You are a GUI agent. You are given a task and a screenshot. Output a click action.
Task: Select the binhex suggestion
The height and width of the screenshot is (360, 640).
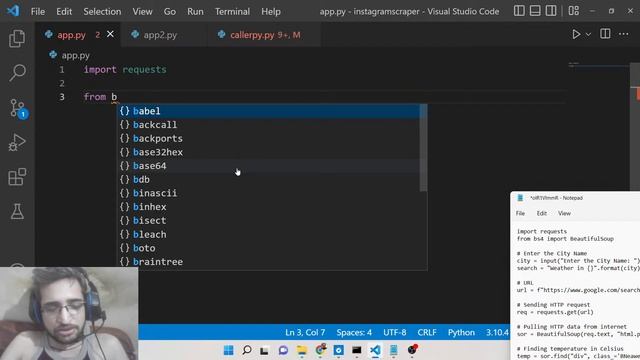coord(269,207)
